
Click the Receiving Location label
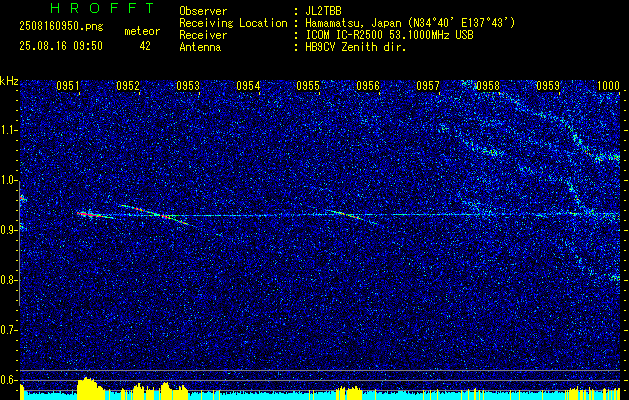coord(233,23)
